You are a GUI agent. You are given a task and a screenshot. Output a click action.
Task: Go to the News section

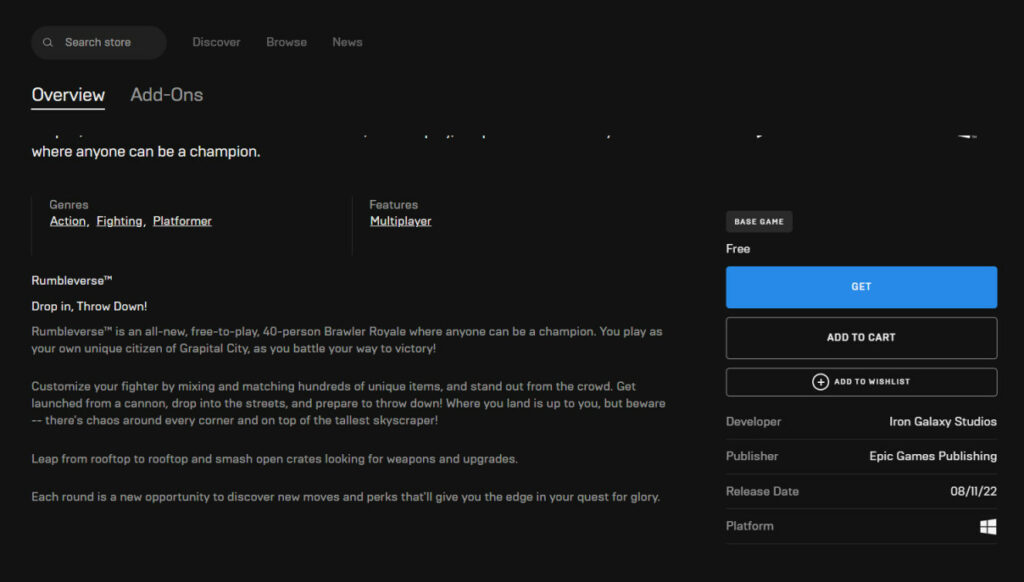tap(347, 42)
